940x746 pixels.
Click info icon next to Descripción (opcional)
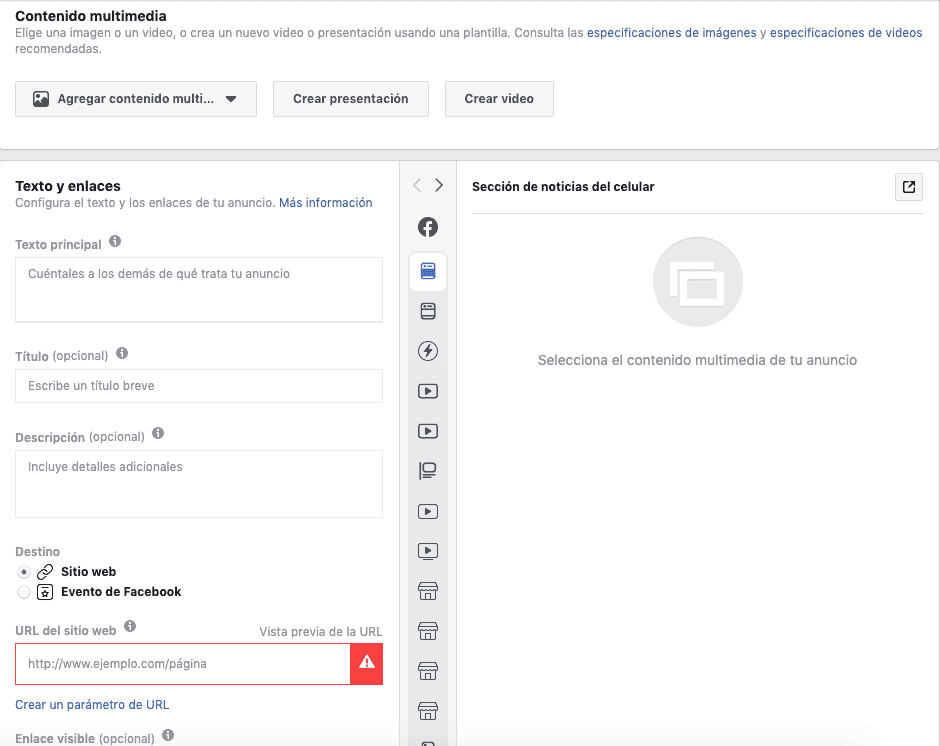(x=158, y=434)
